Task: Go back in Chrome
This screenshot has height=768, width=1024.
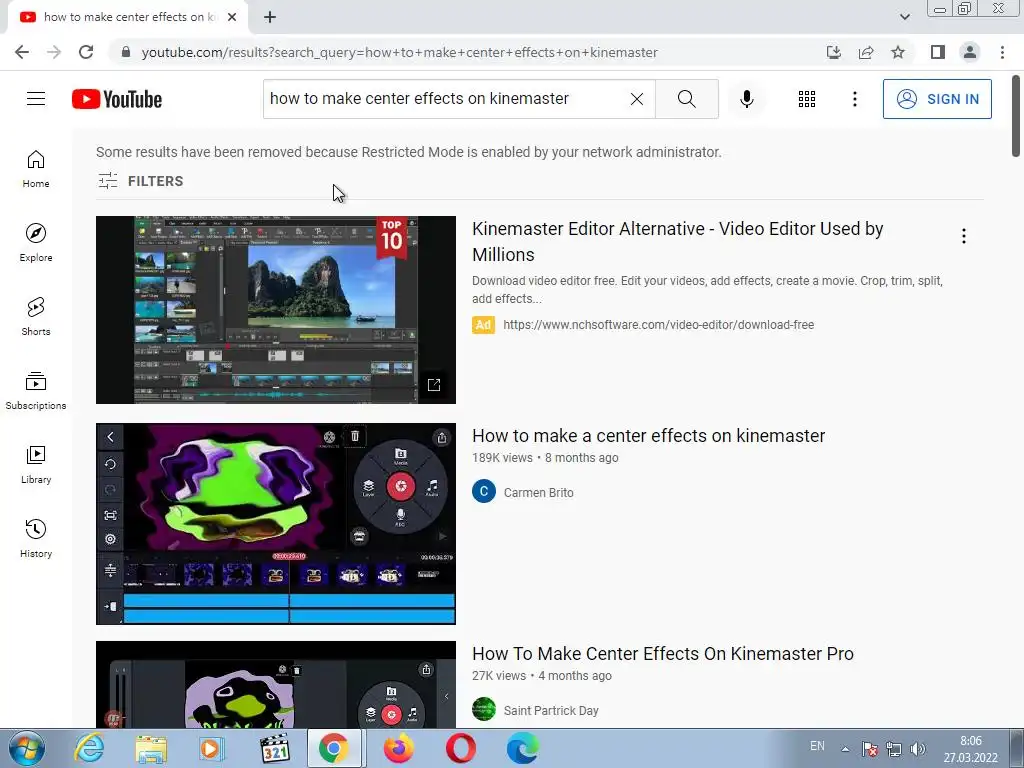Action: pyautogui.click(x=22, y=52)
